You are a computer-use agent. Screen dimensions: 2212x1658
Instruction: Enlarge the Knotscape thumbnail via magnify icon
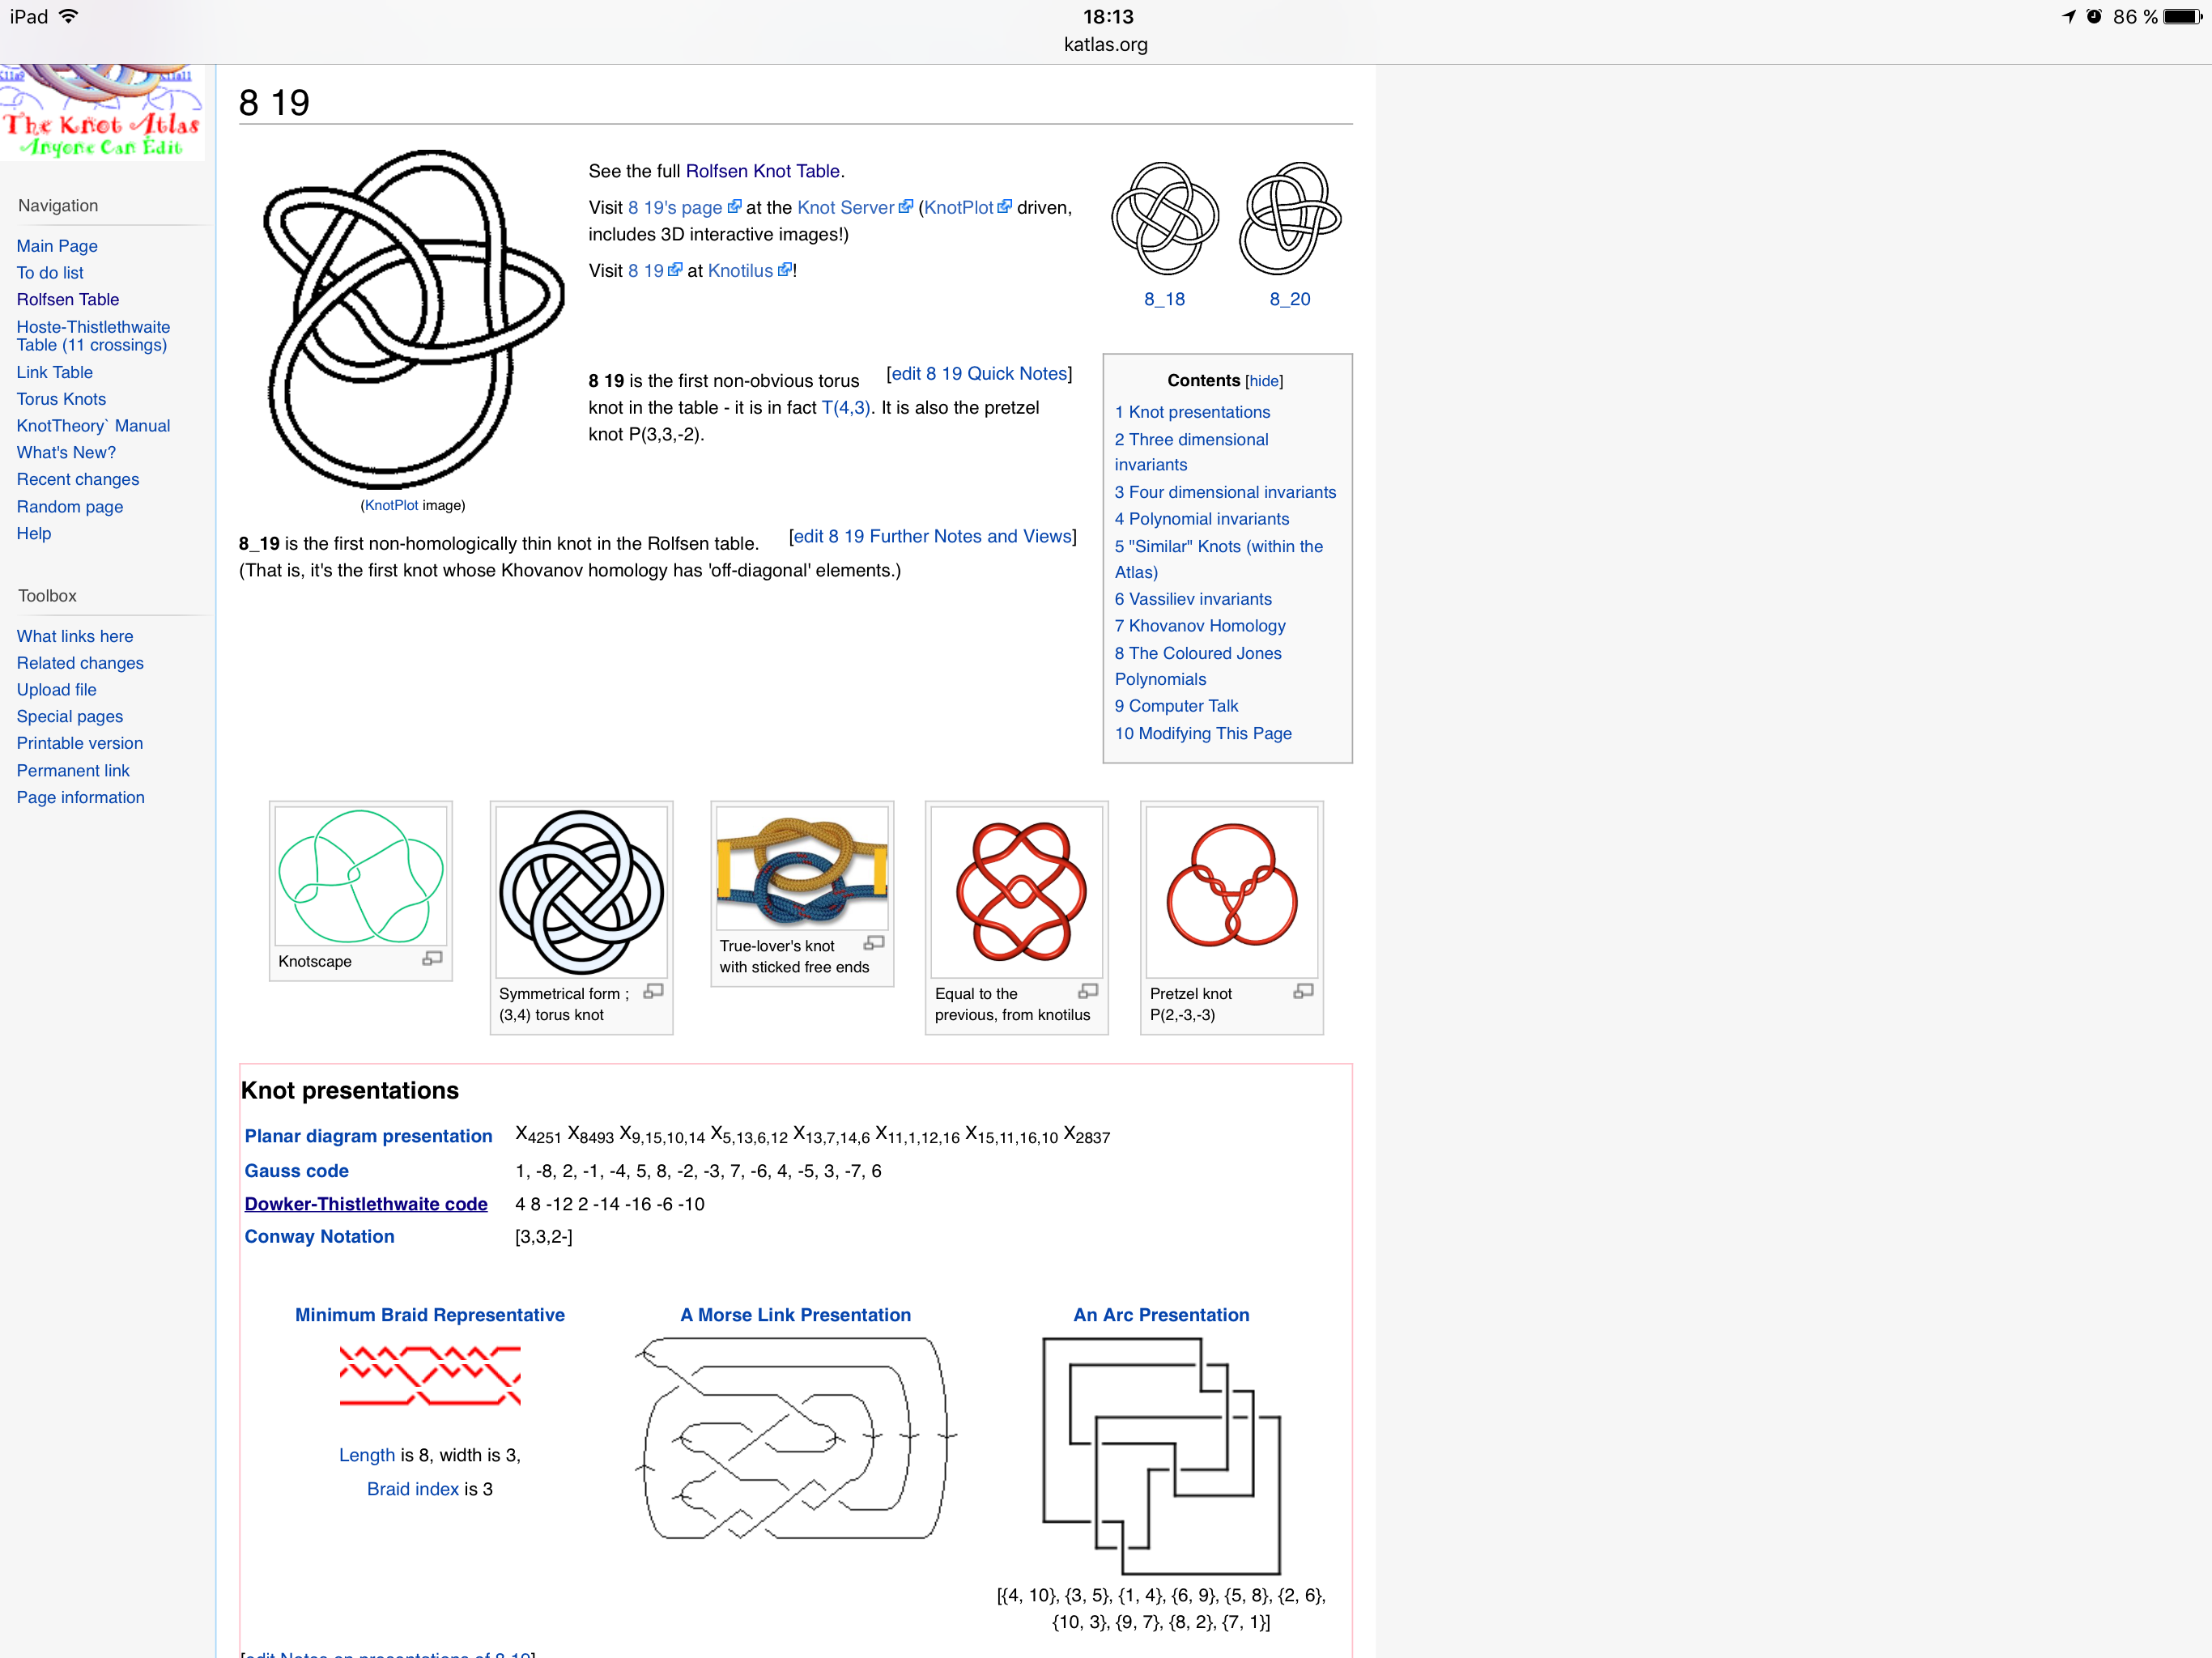pos(432,958)
